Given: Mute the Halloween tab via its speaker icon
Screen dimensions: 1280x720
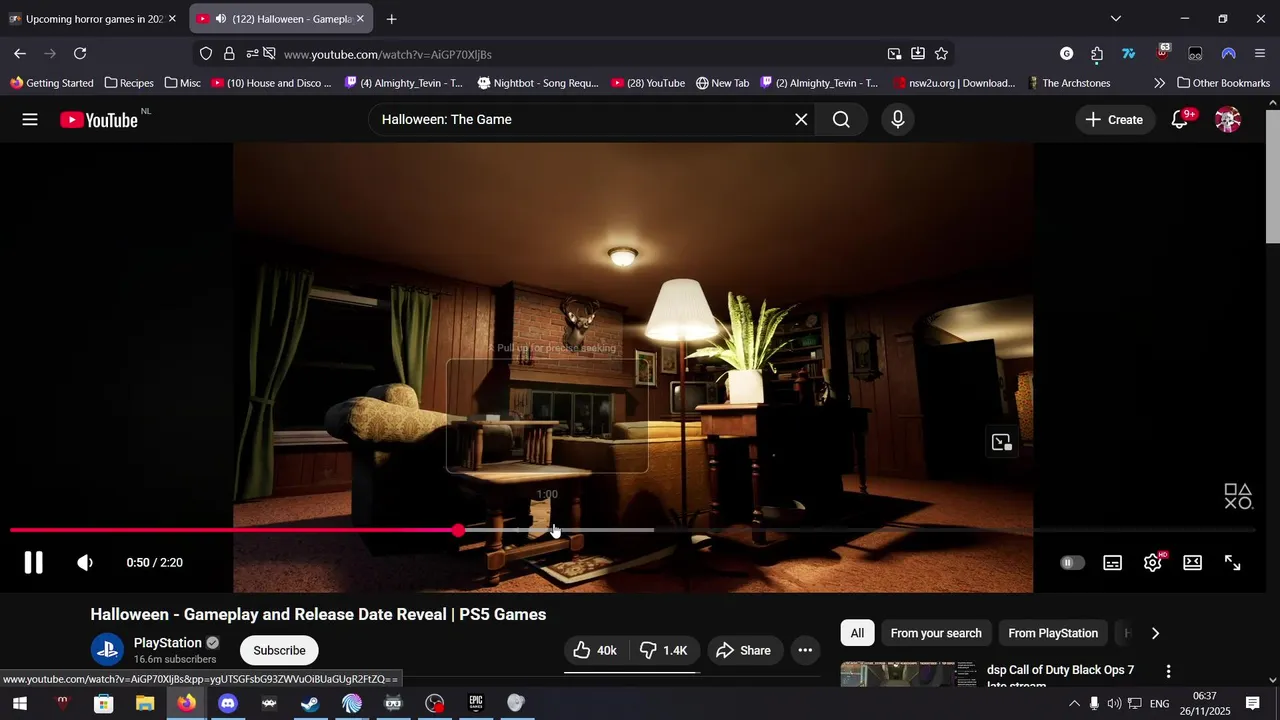Looking at the screenshot, I should pos(221,19).
